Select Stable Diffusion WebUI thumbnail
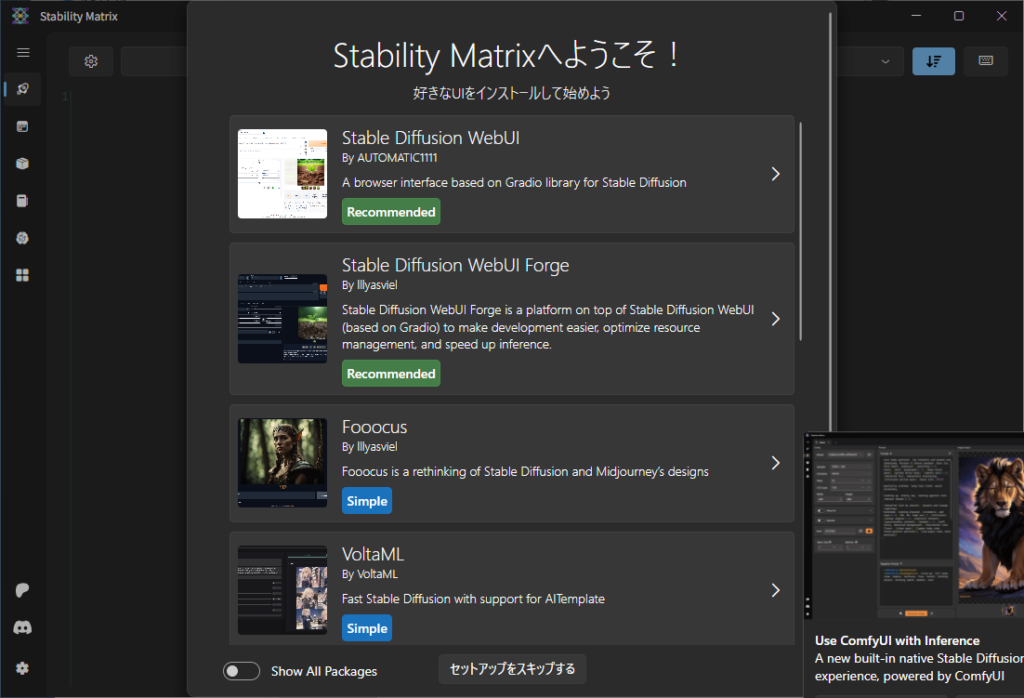Screen dimensions: 1024x698 tap(282, 174)
